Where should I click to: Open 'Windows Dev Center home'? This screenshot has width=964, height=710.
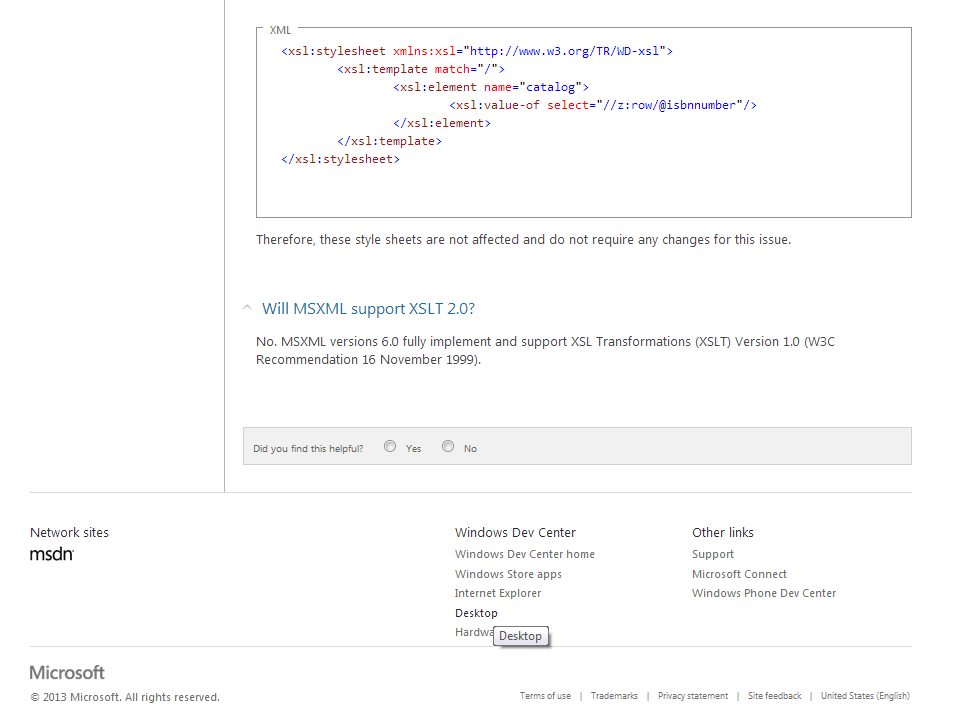point(524,553)
